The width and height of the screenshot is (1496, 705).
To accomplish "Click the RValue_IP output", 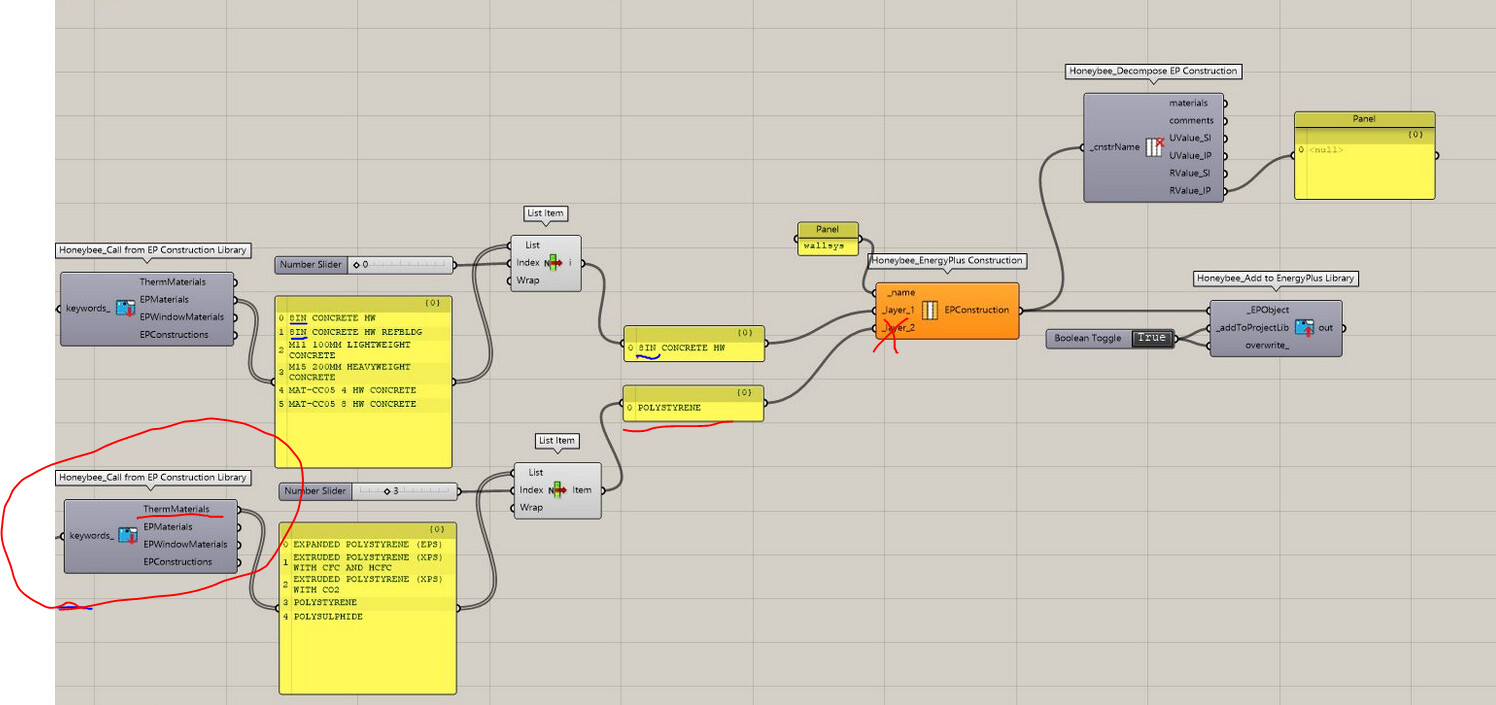I will [1190, 190].
